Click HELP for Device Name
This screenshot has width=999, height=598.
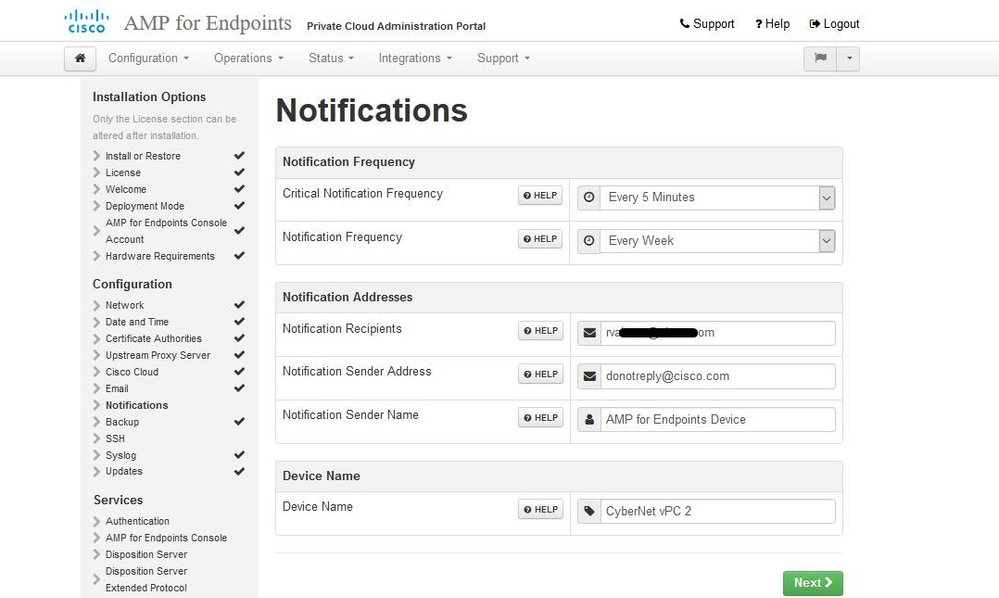click(540, 509)
